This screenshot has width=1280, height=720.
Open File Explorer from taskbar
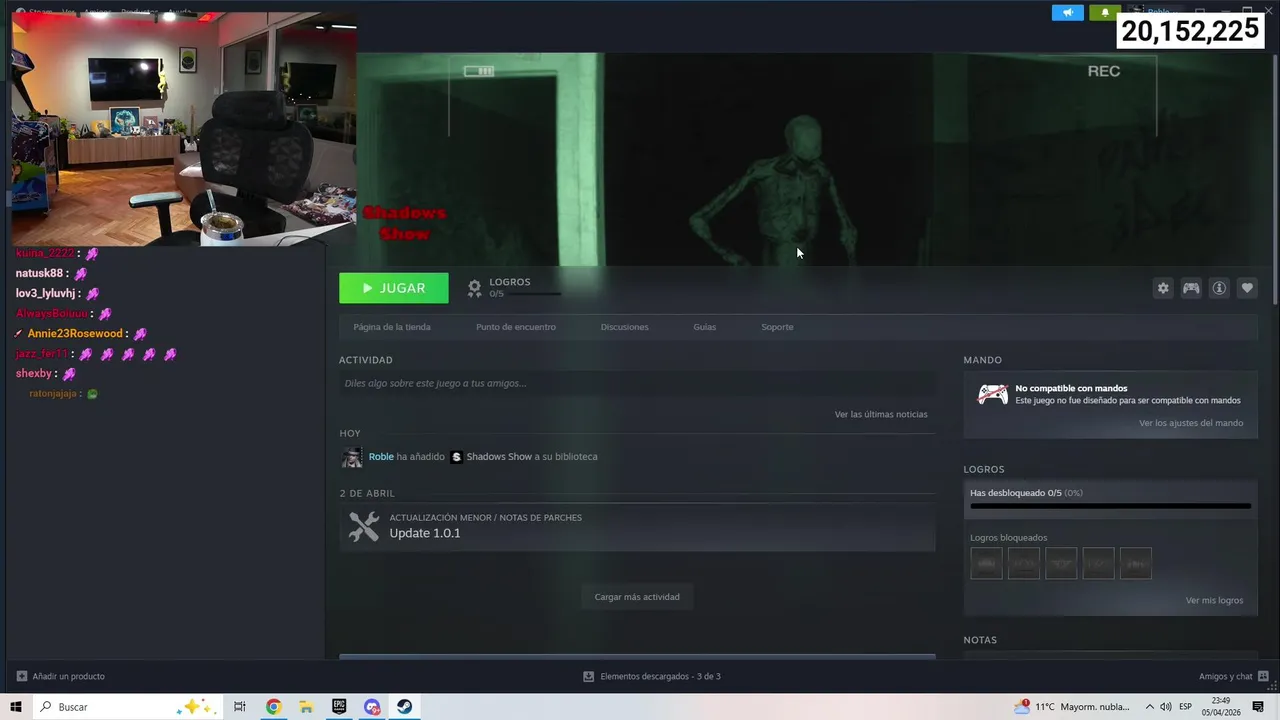306,707
